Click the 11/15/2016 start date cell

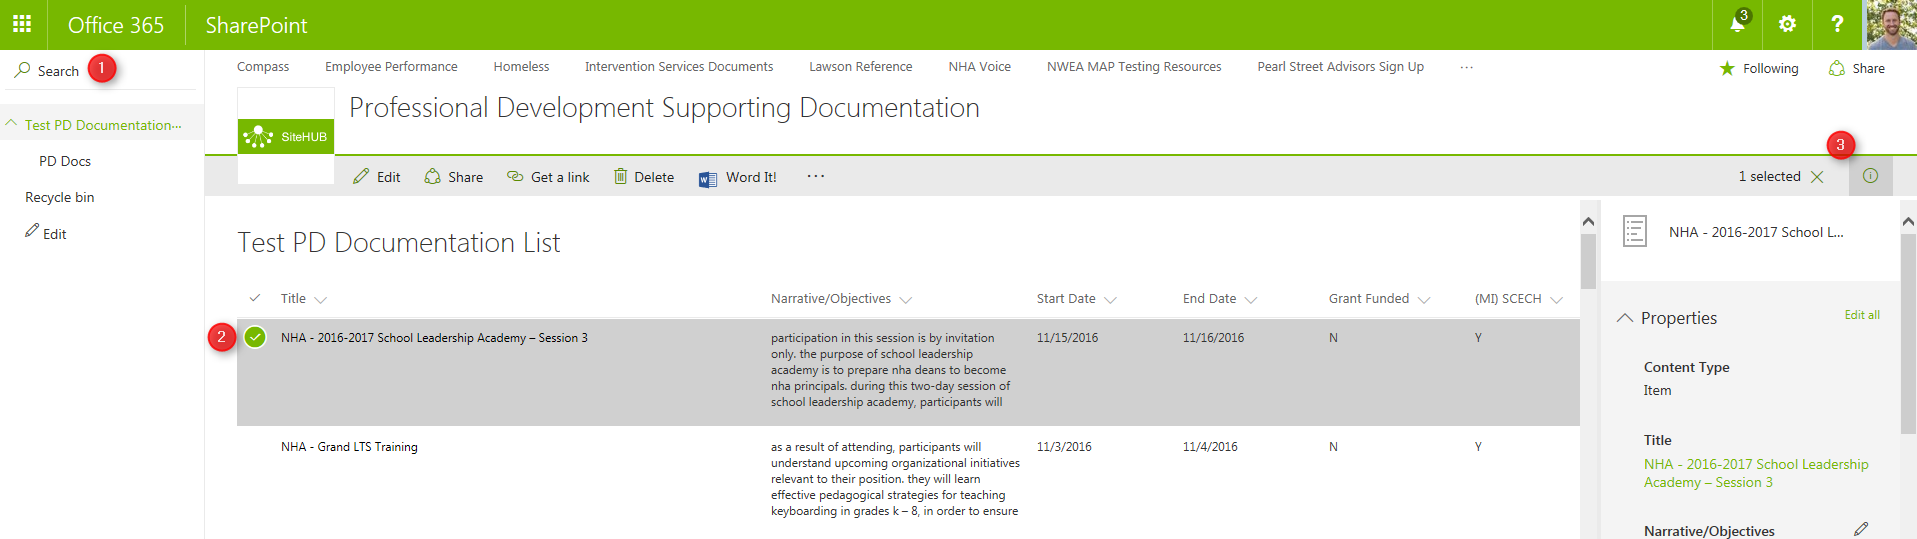[1067, 338]
